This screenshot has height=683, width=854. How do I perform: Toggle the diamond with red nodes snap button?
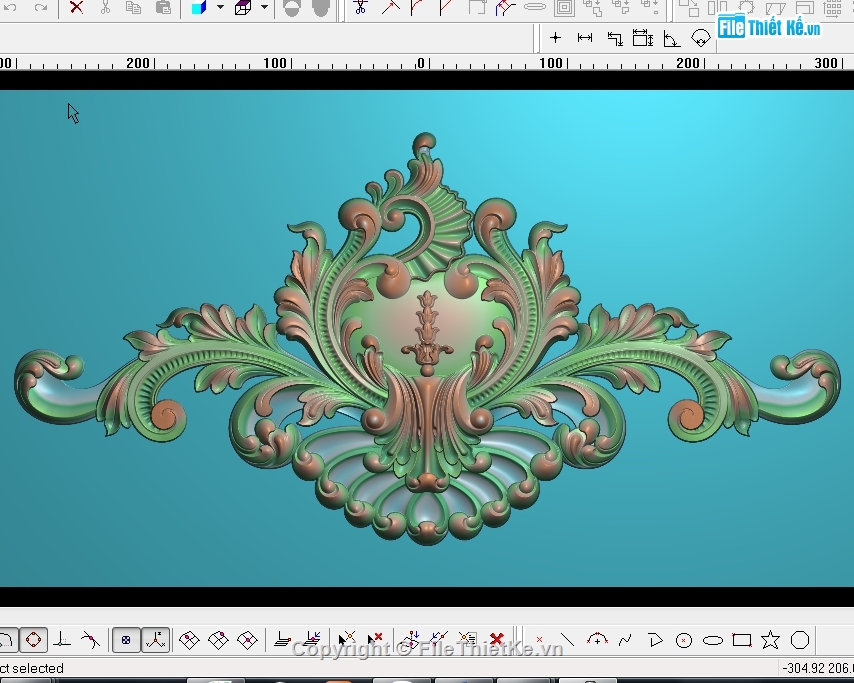33,639
